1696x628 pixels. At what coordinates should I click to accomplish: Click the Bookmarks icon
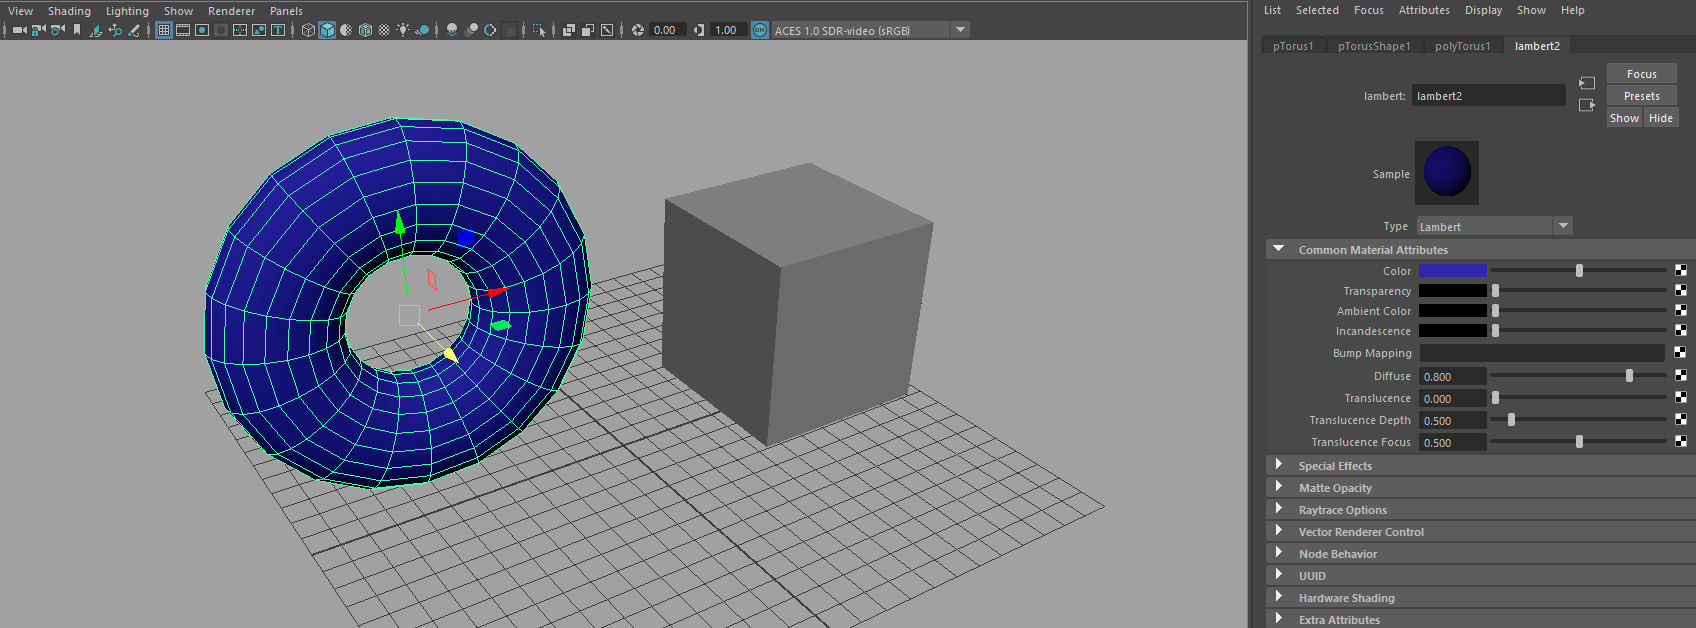coord(77,30)
